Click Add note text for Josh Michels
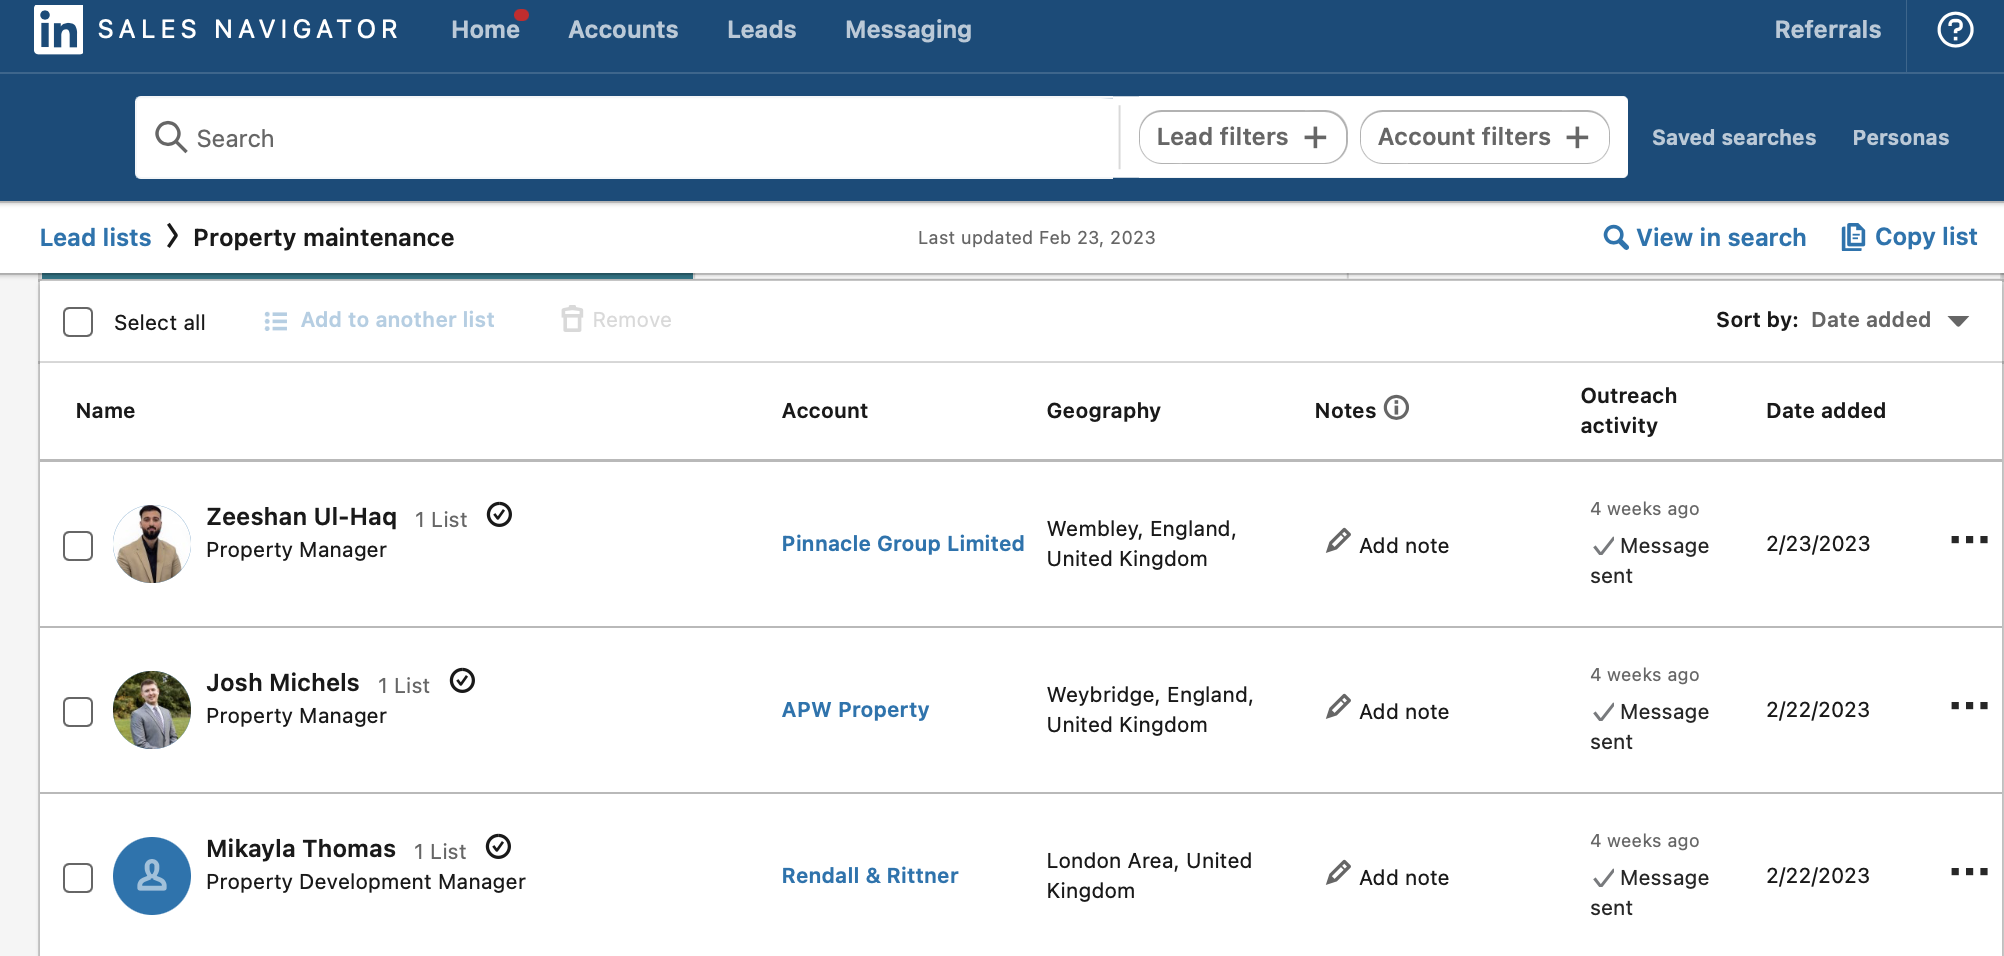This screenshot has height=956, width=2004. point(1403,712)
